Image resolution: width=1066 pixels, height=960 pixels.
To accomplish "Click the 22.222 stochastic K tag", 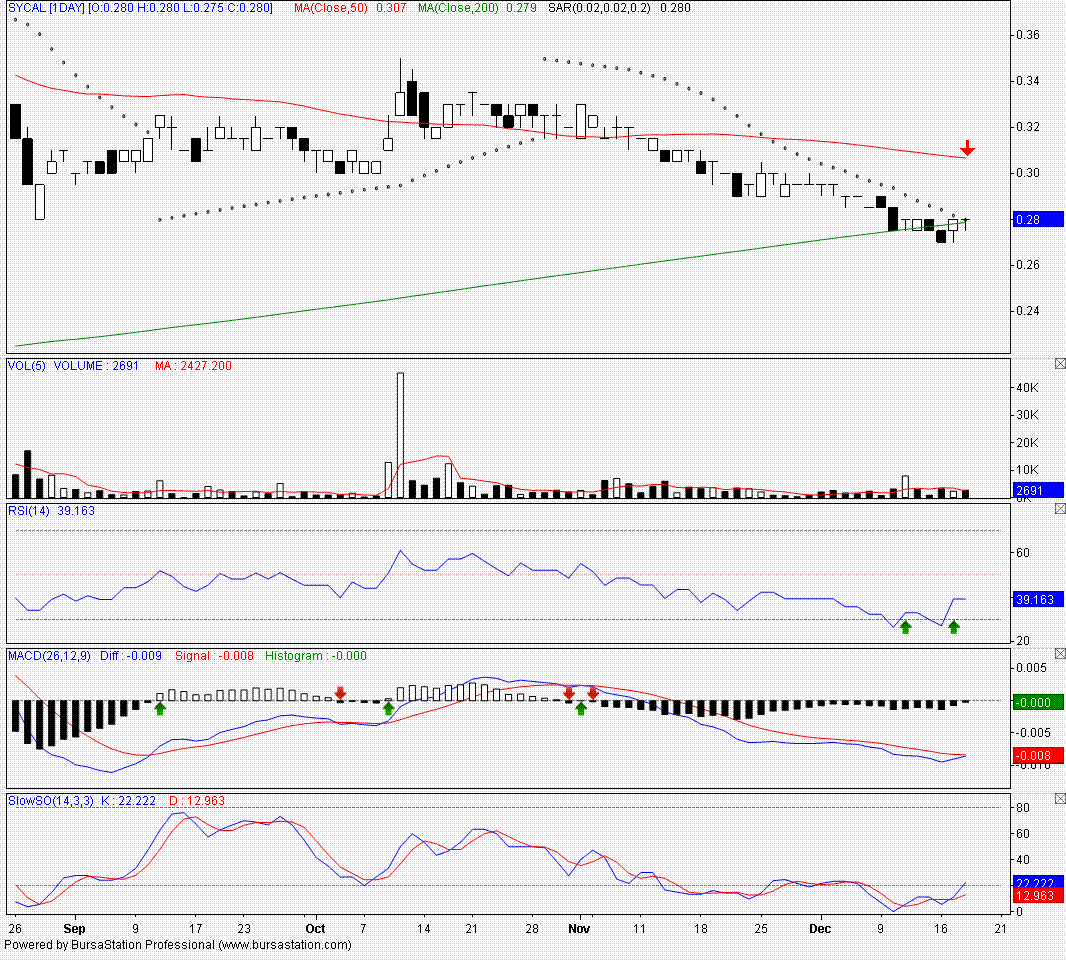I will click(1037, 882).
